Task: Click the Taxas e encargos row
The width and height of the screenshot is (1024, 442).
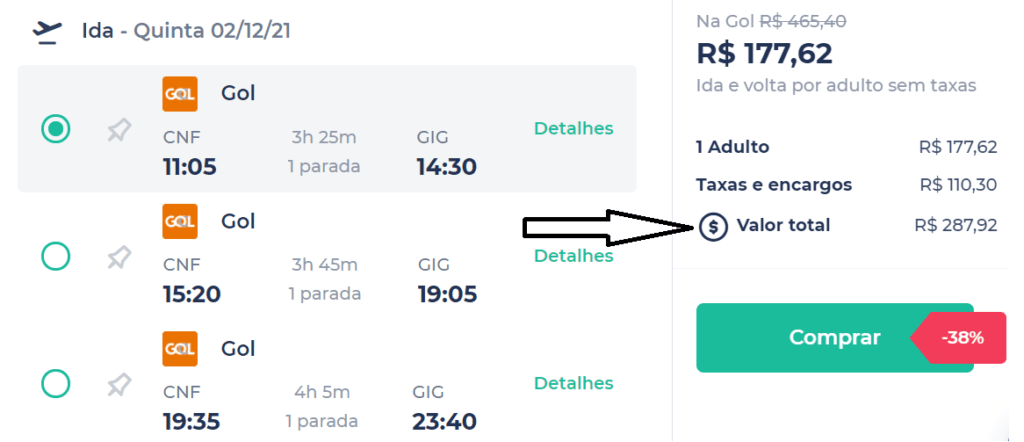Action: tap(847, 185)
